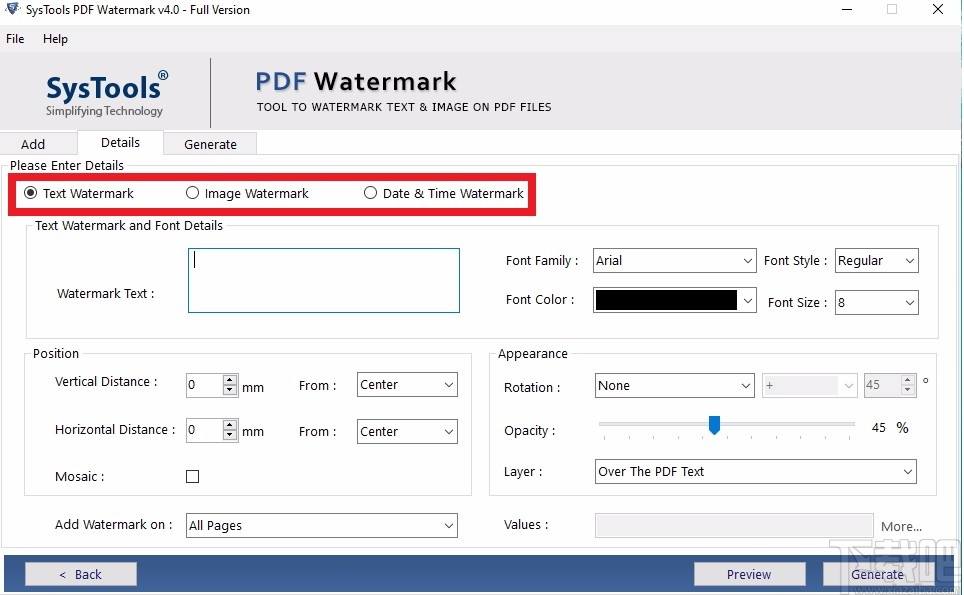The height and width of the screenshot is (595, 964).
Task: Enable Date & Time Watermark
Action: click(370, 193)
